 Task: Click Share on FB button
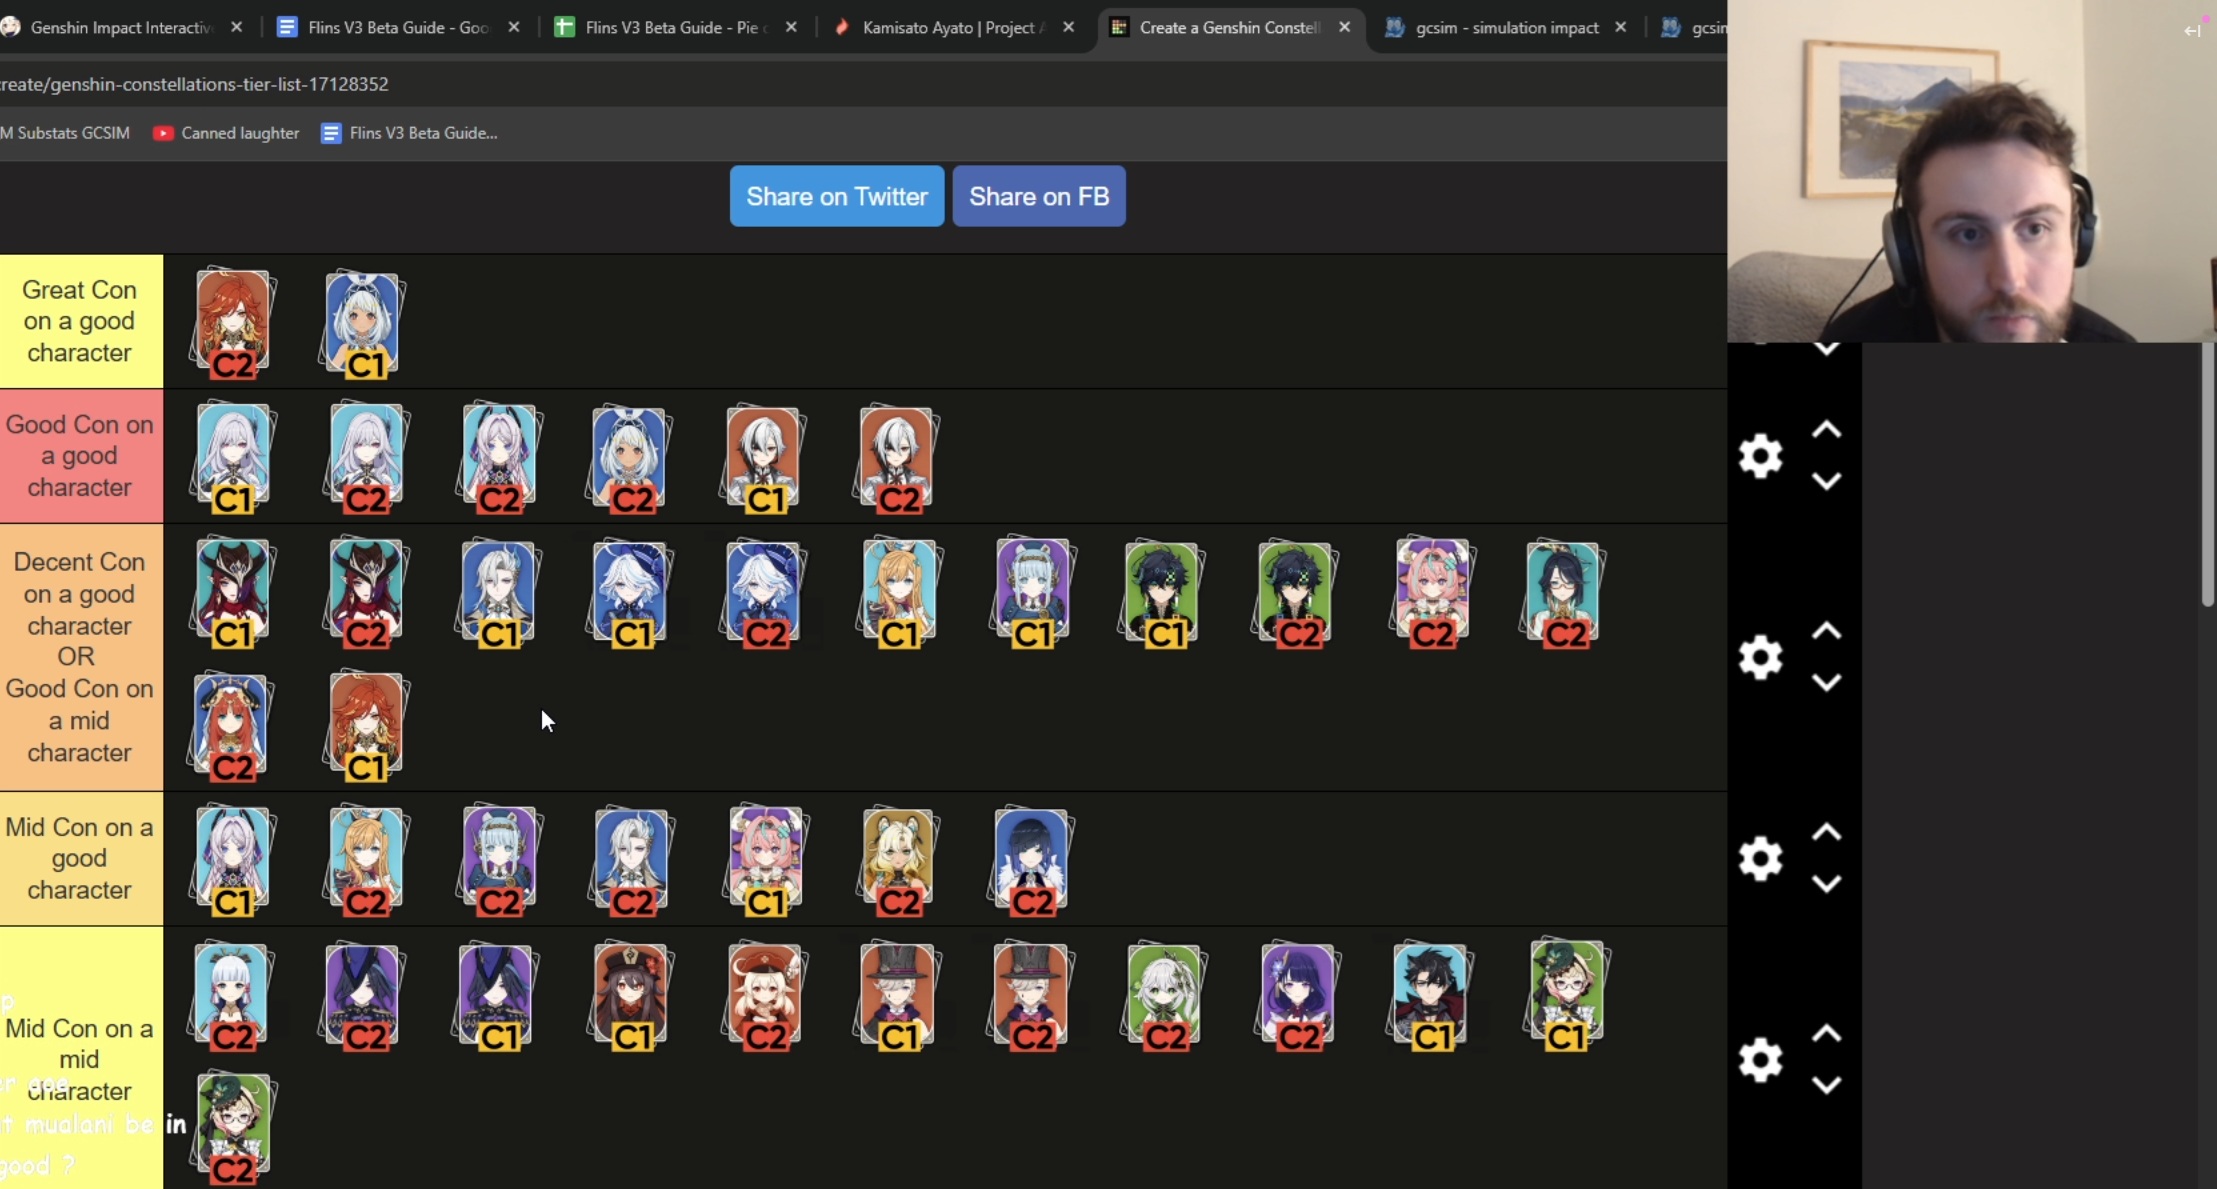1038,196
